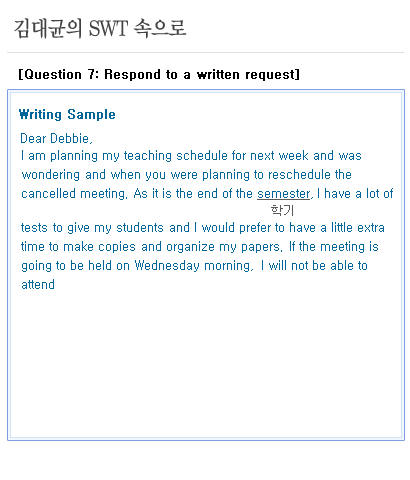Click the word 'schedule' in the first sentence

202,156
